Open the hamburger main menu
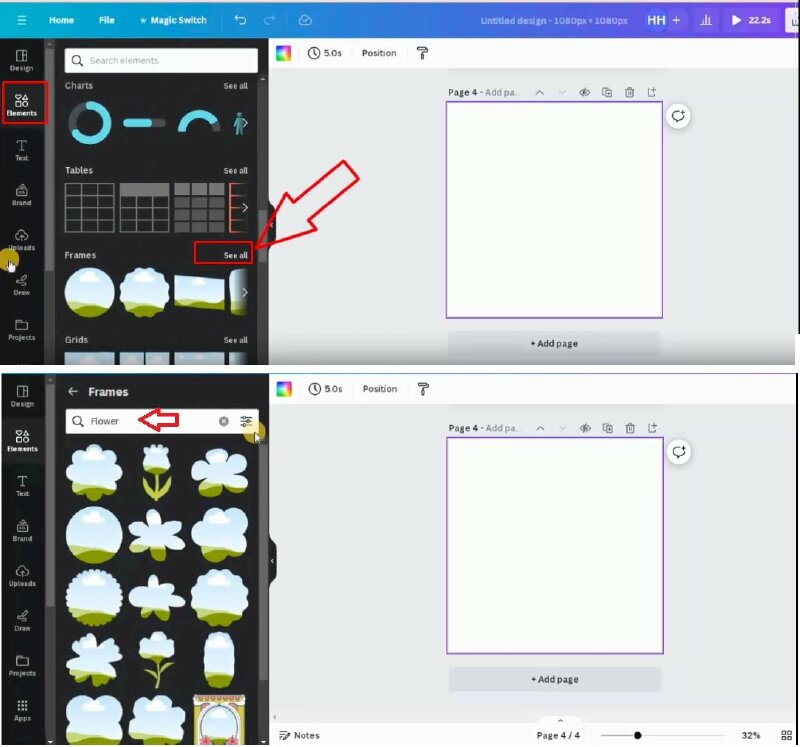The width and height of the screenshot is (800, 747). click(x=21, y=20)
